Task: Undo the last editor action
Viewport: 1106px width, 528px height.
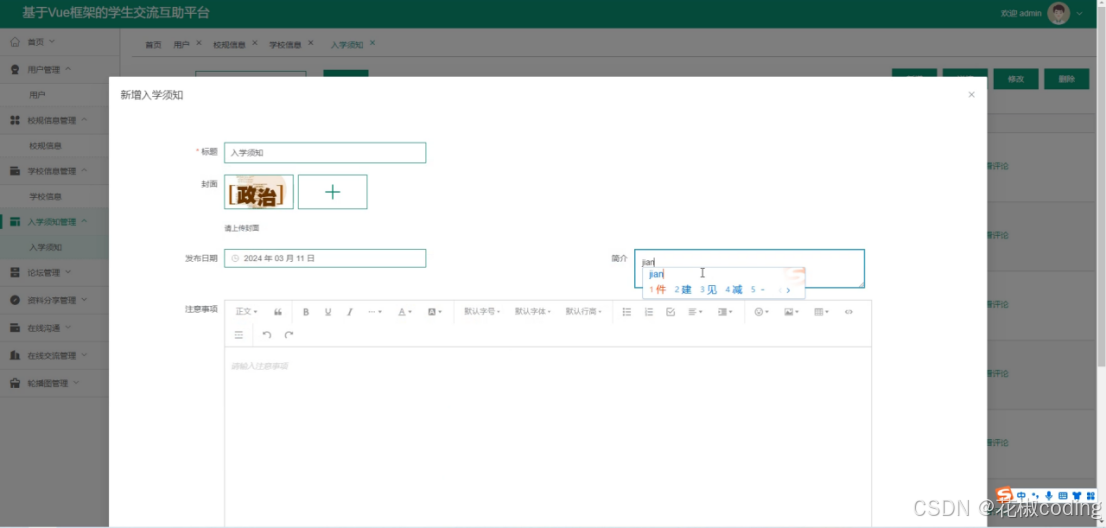Action: [x=267, y=334]
